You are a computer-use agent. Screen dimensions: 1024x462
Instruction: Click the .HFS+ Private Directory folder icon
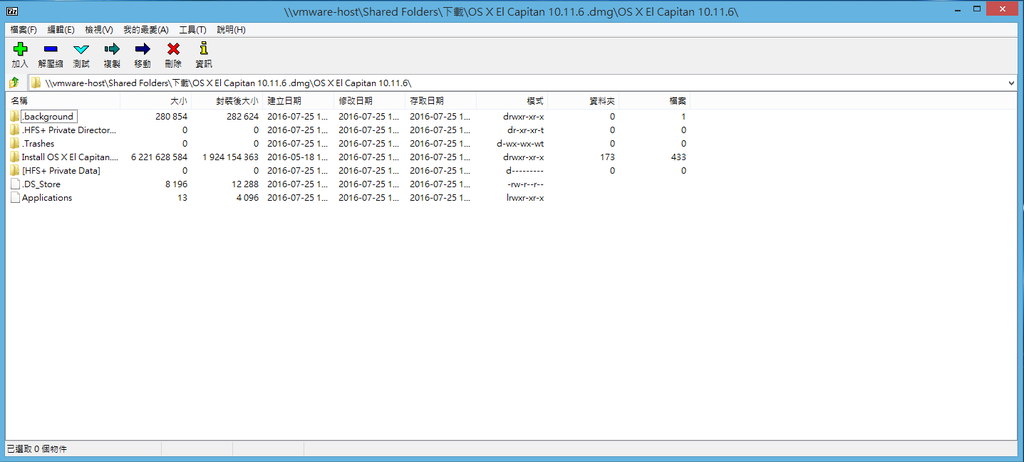tap(15, 130)
